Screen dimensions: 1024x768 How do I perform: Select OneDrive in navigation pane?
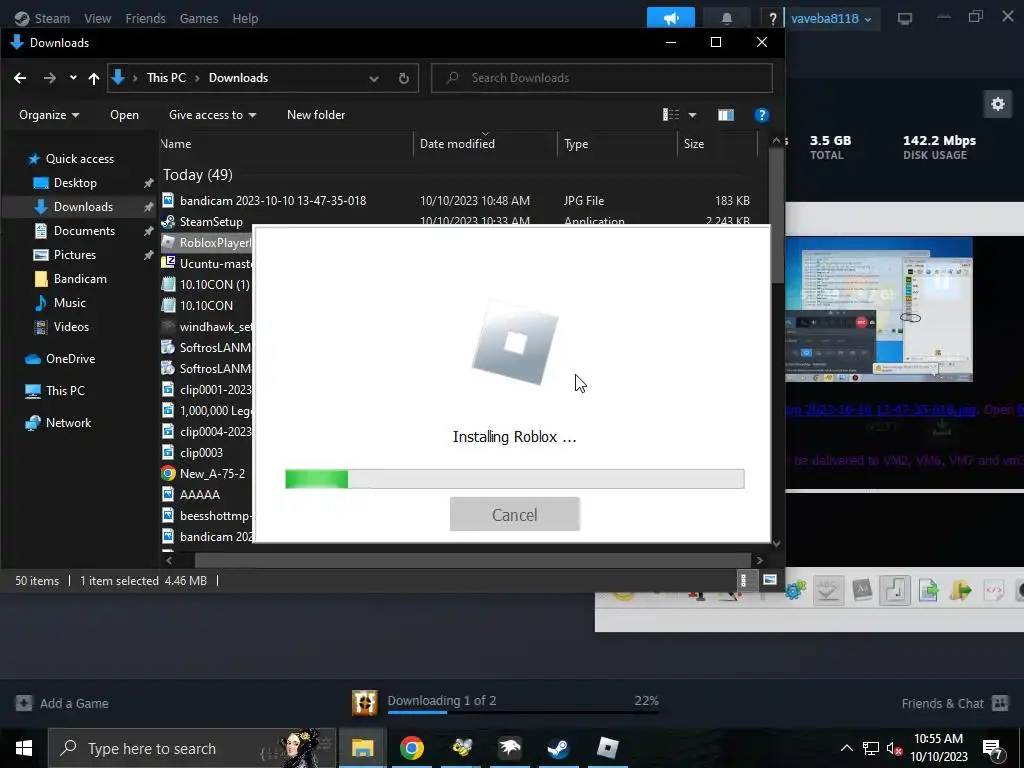pos(70,359)
